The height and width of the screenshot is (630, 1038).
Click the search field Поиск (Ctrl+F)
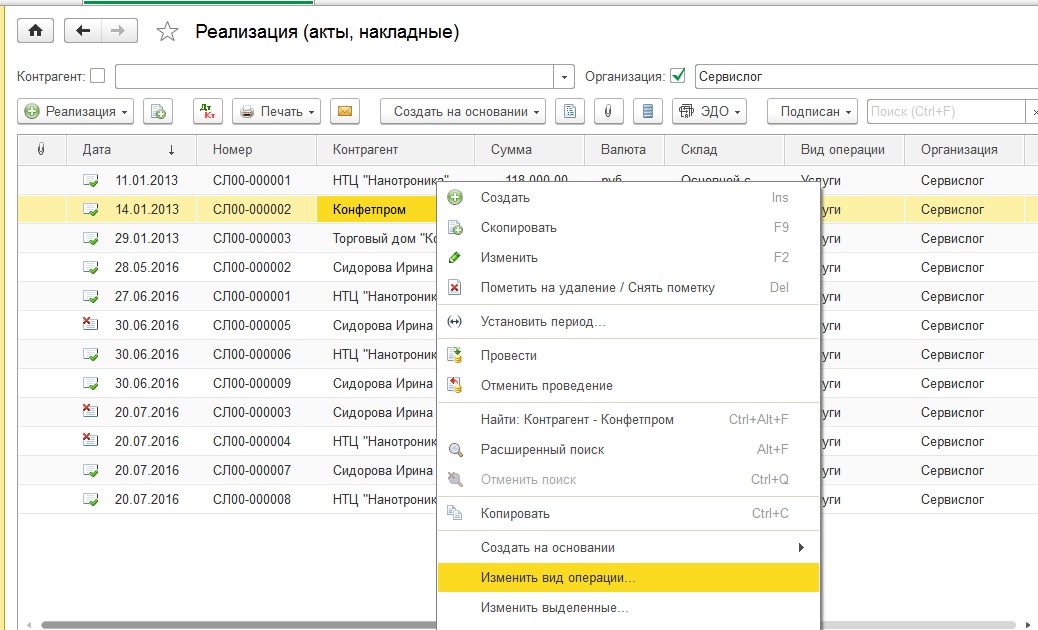[x=945, y=111]
